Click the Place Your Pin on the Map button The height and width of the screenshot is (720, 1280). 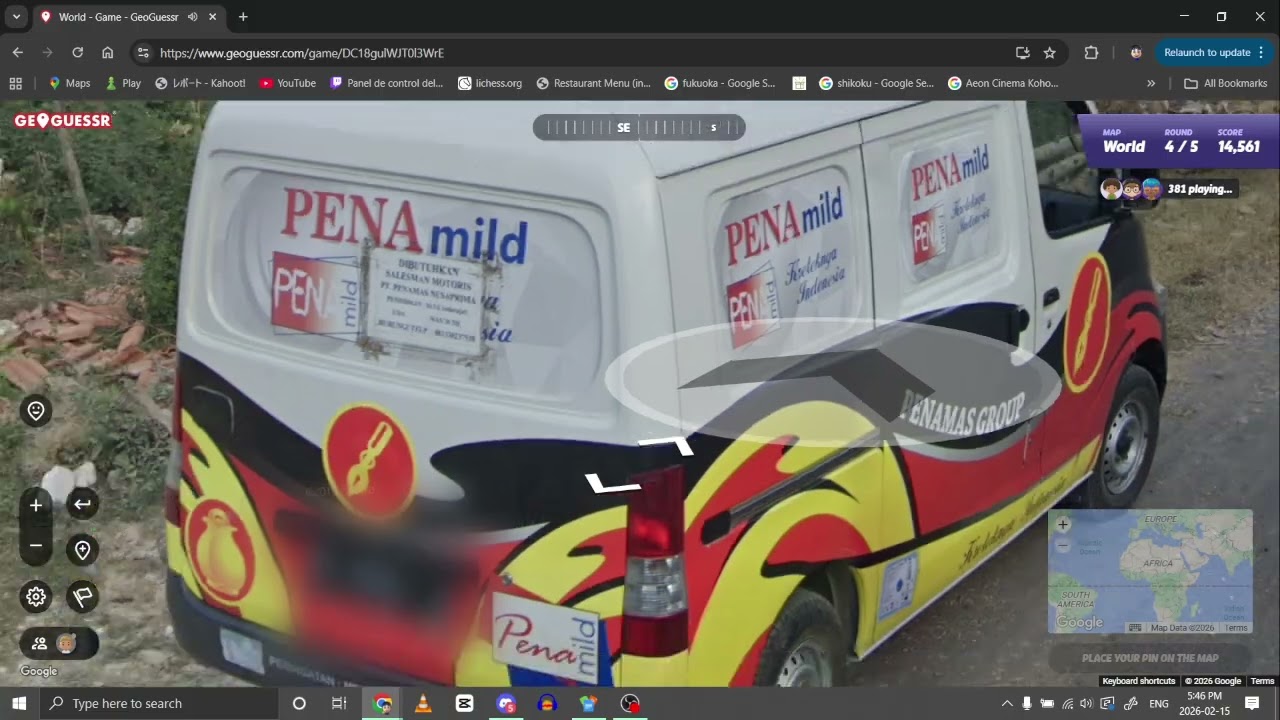[x=1150, y=658]
